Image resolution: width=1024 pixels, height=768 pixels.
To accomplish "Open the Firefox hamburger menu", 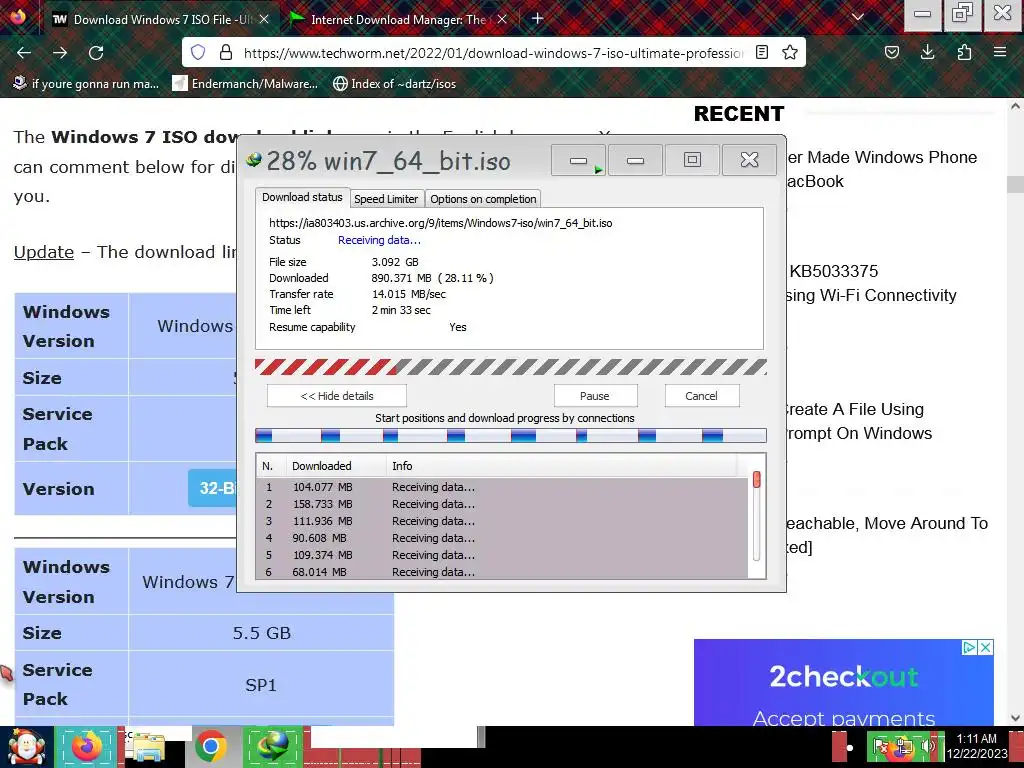I will (x=1000, y=52).
